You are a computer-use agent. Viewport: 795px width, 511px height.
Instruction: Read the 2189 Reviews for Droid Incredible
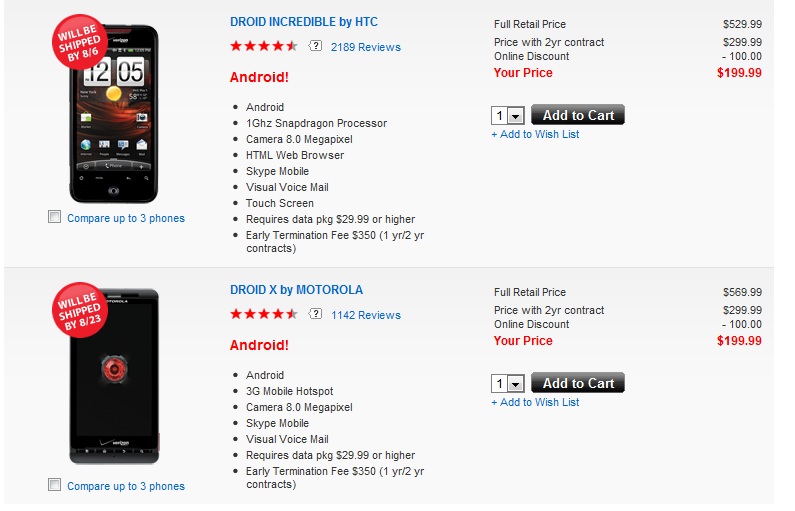coord(366,47)
